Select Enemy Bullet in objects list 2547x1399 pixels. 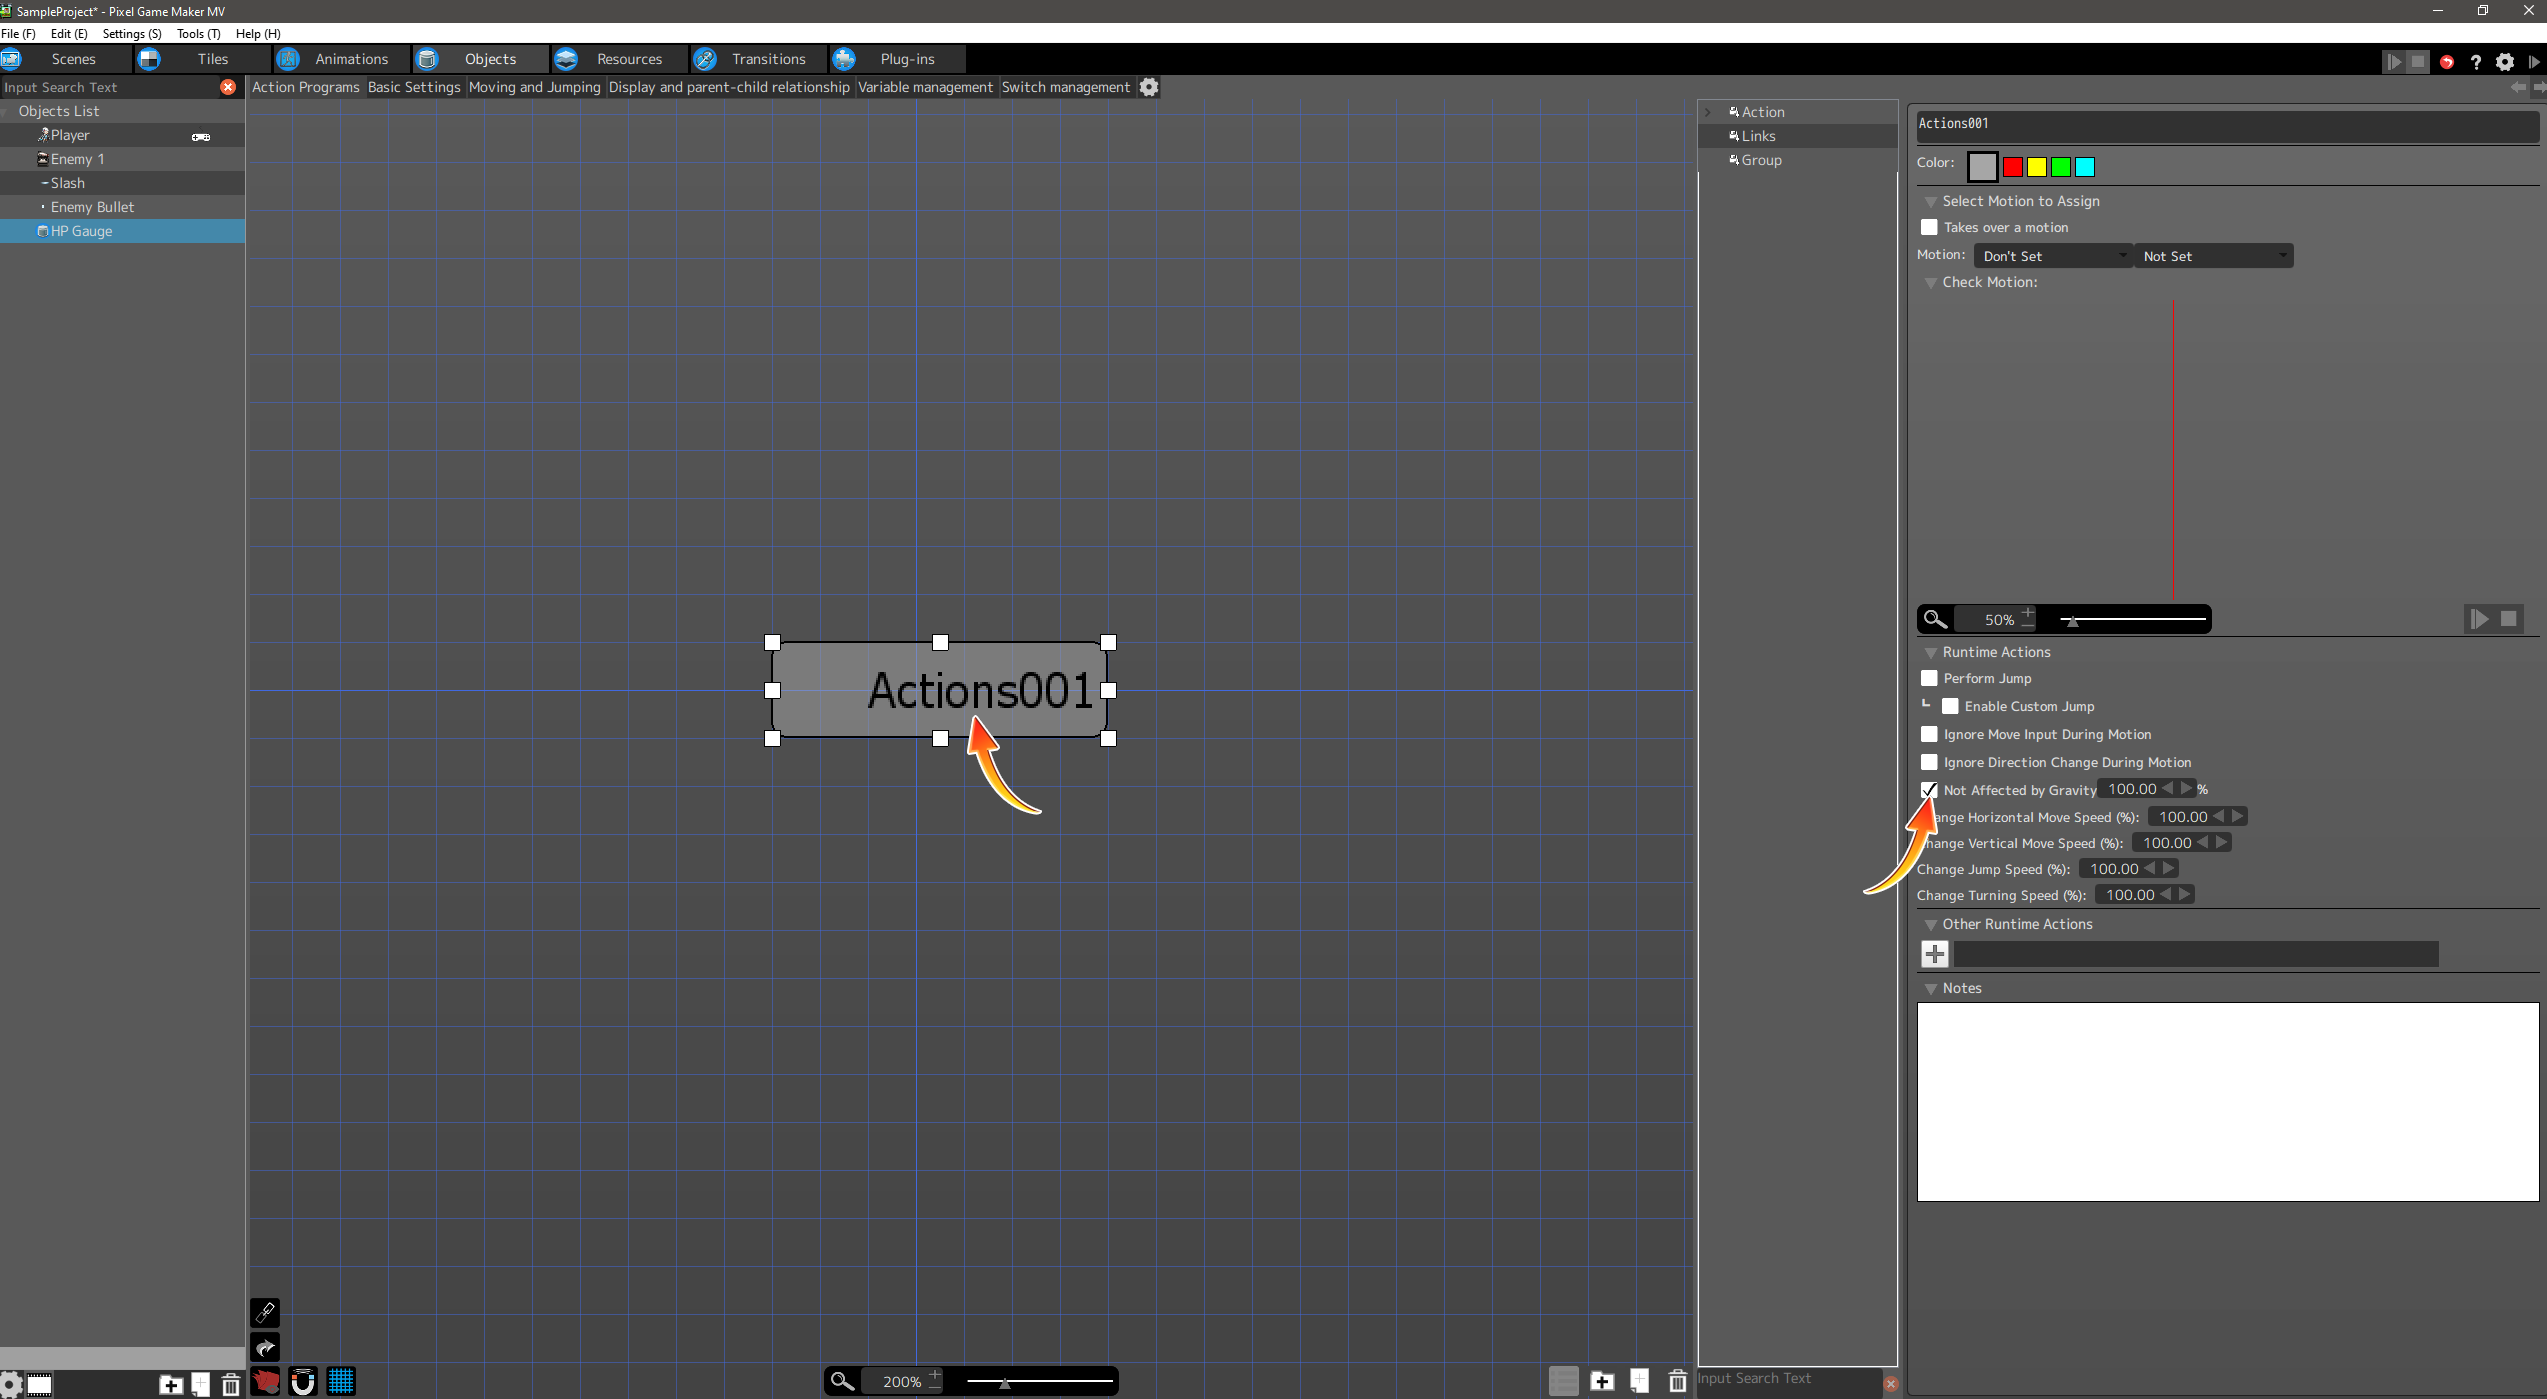click(92, 207)
